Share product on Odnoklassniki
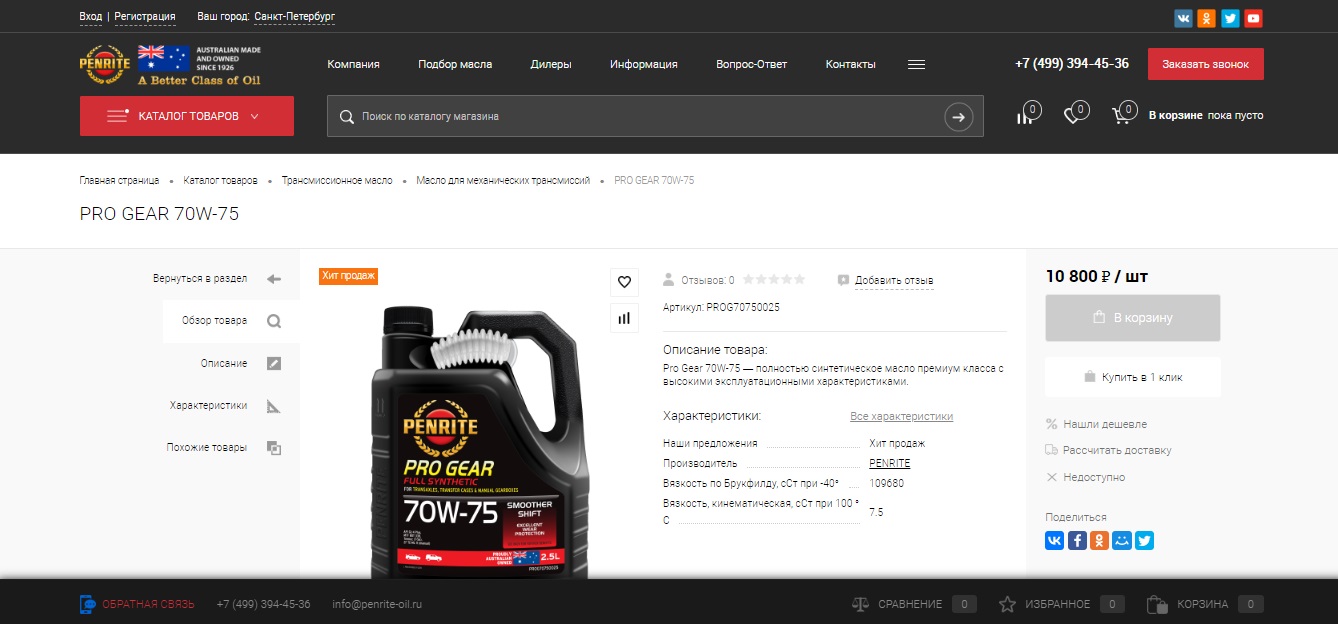Screen dimensions: 1338x626 (x=1100, y=540)
